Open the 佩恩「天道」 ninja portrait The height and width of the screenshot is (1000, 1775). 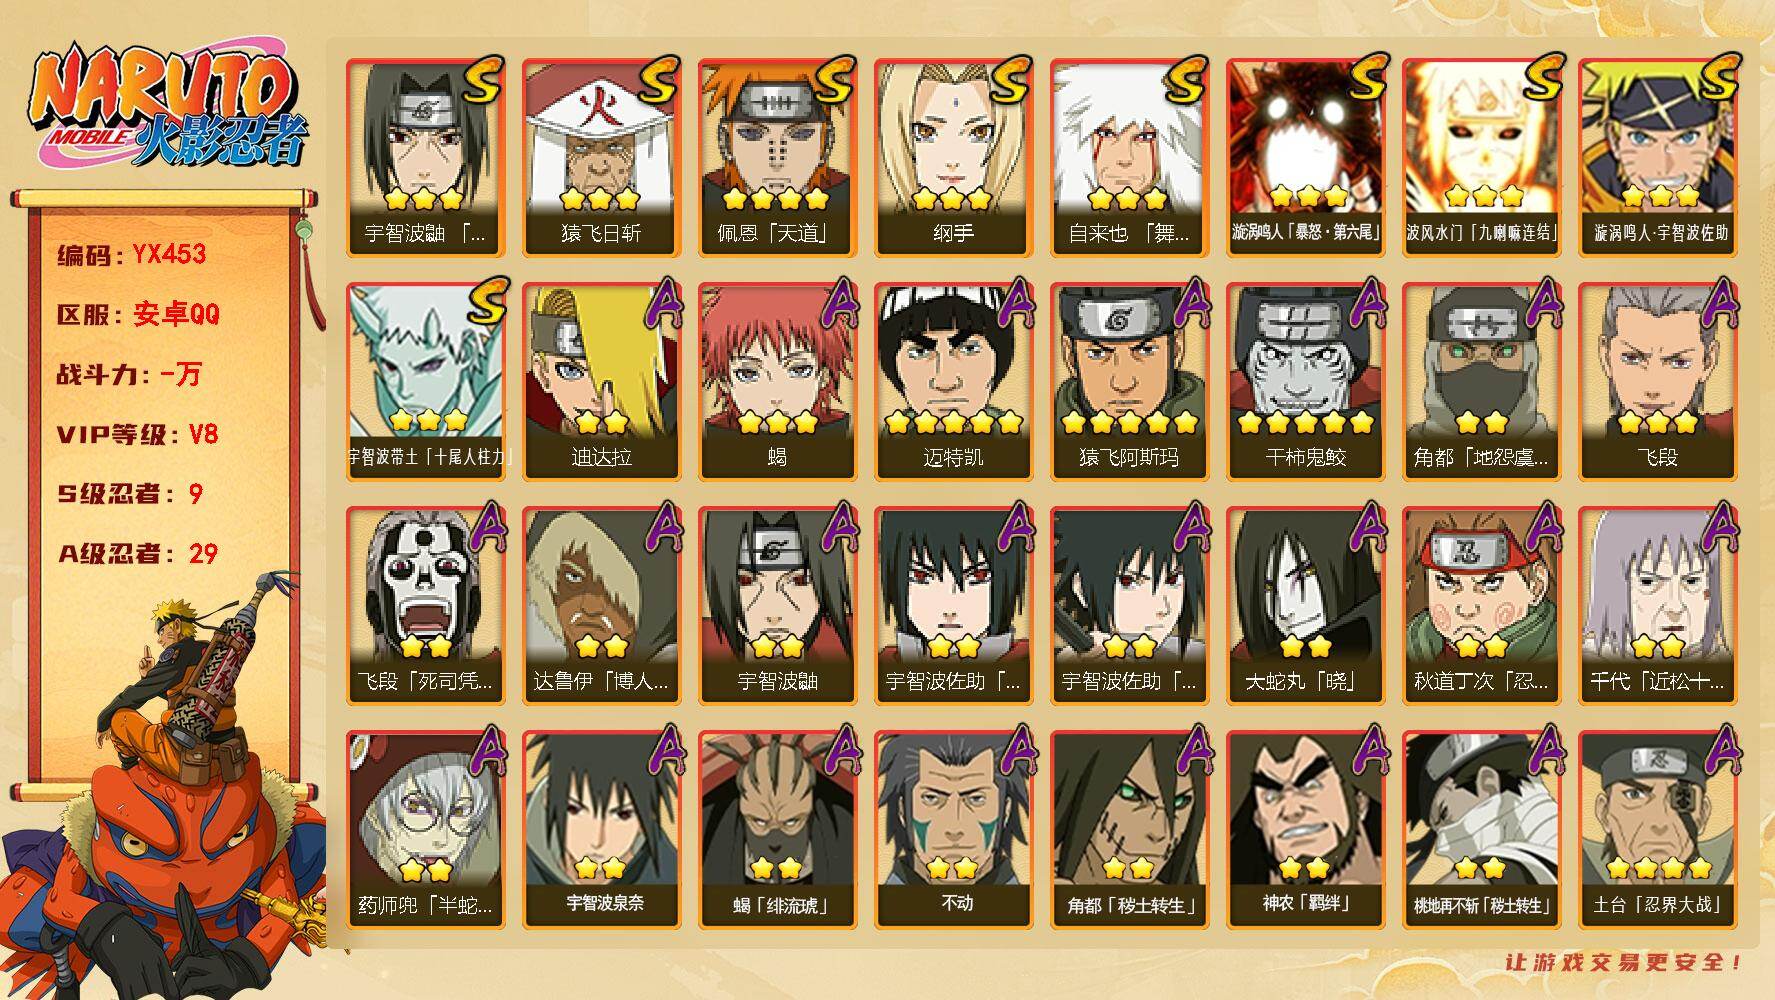pos(777,157)
